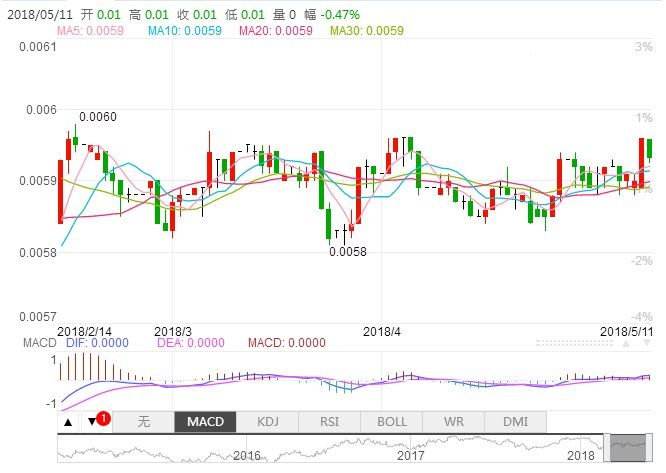The image size is (666, 473).
Task: Click the right handle of the timeline range
Action: [x=649, y=448]
